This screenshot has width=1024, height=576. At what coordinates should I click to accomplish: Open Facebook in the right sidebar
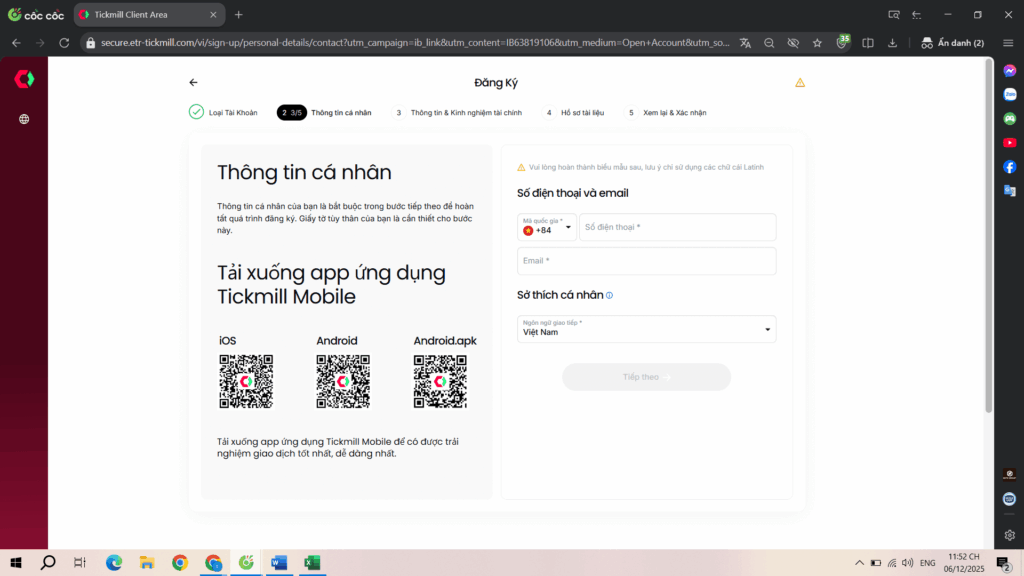(1010, 167)
